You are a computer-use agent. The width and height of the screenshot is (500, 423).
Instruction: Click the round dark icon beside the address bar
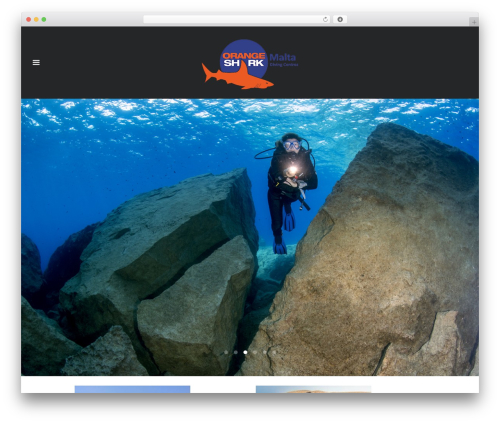click(340, 19)
